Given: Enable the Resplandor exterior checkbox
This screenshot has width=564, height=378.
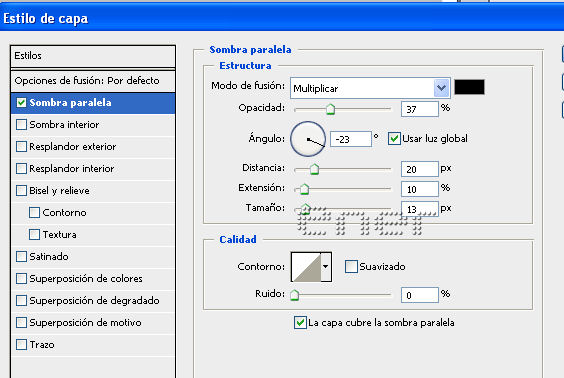Looking at the screenshot, I should [x=21, y=146].
